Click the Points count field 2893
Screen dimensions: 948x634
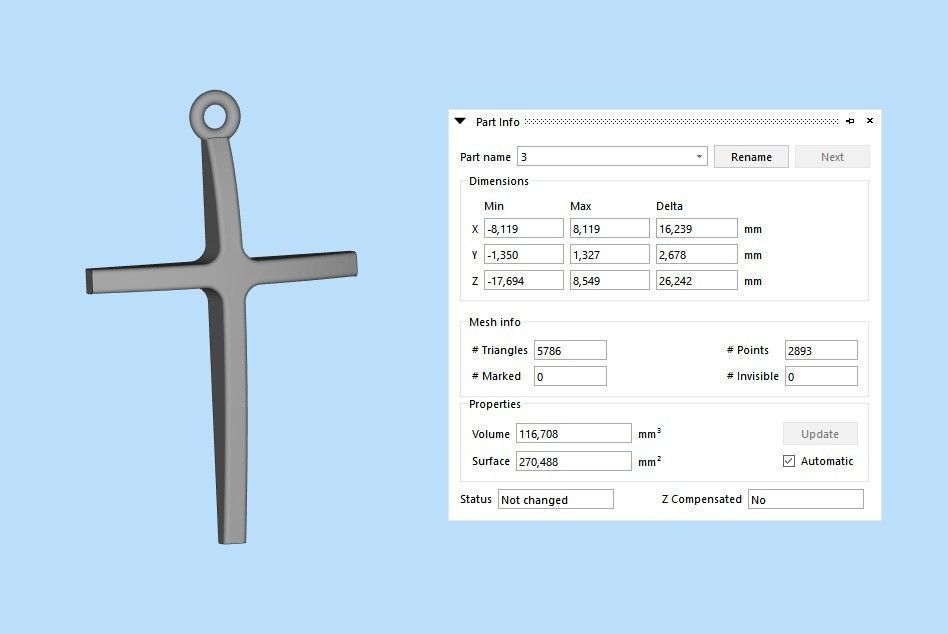821,350
